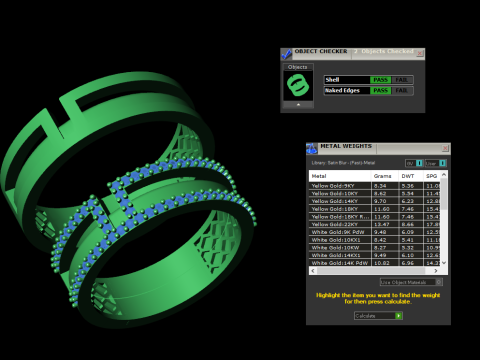Click the table's scroll up arrow
Screen dimensions: 480x360
(x=444, y=175)
